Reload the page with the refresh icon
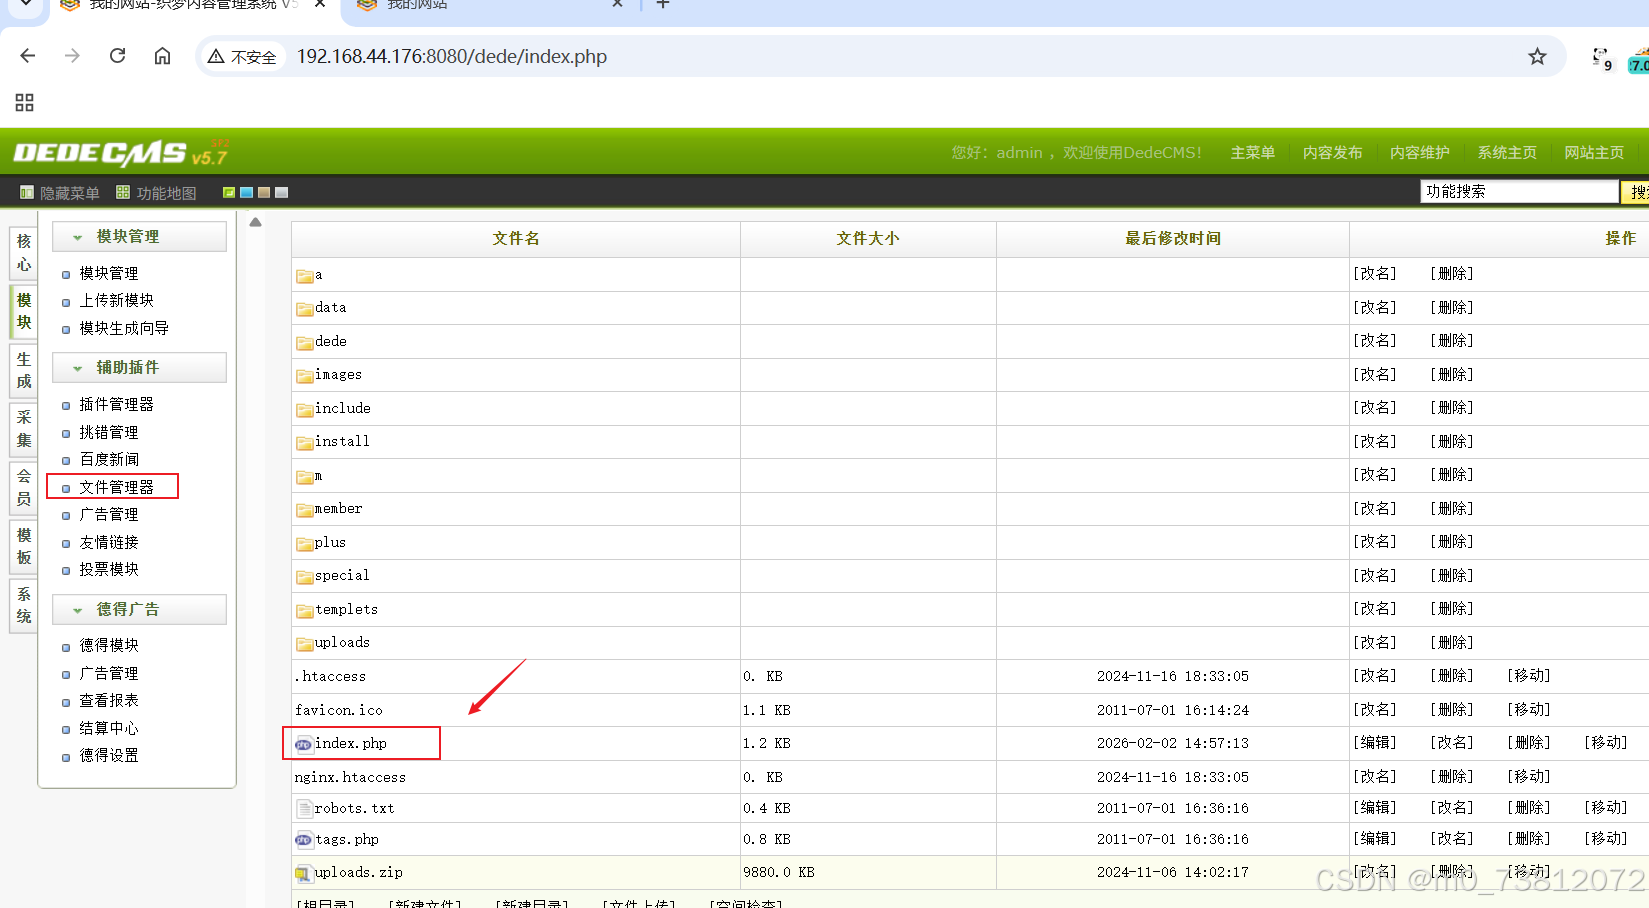The width and height of the screenshot is (1649, 908). tap(117, 56)
